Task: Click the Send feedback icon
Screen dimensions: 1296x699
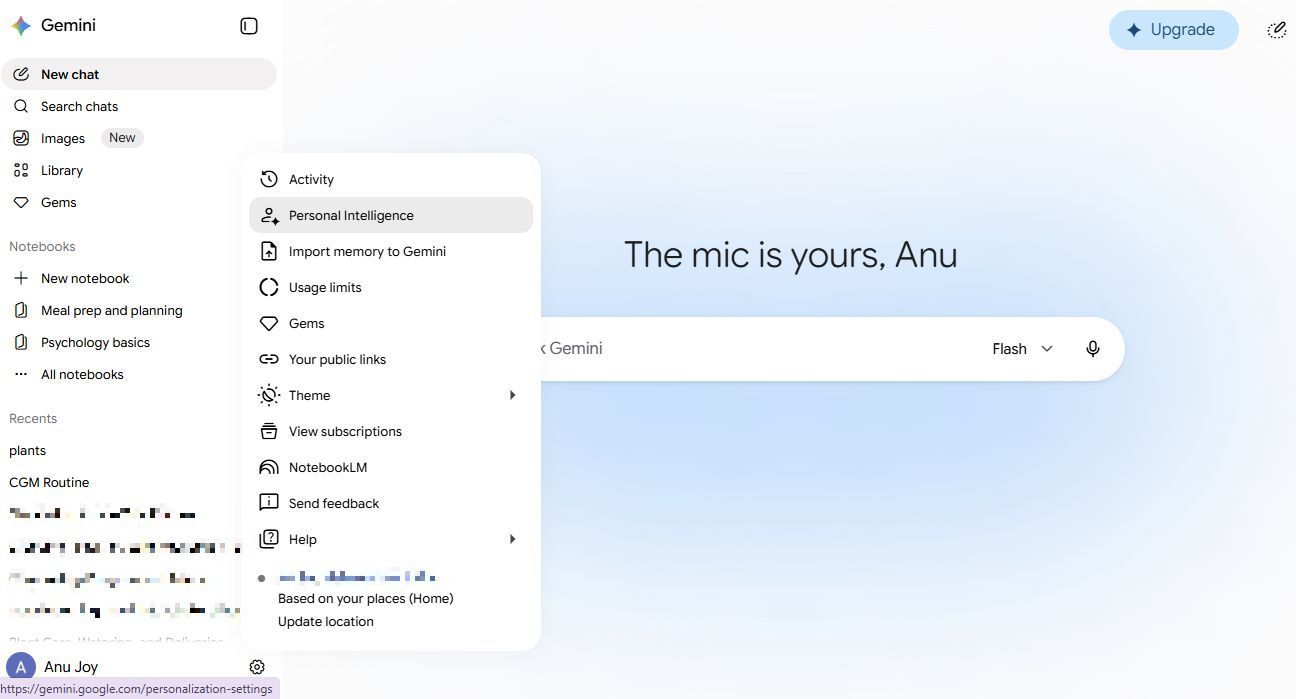Action: click(x=269, y=503)
